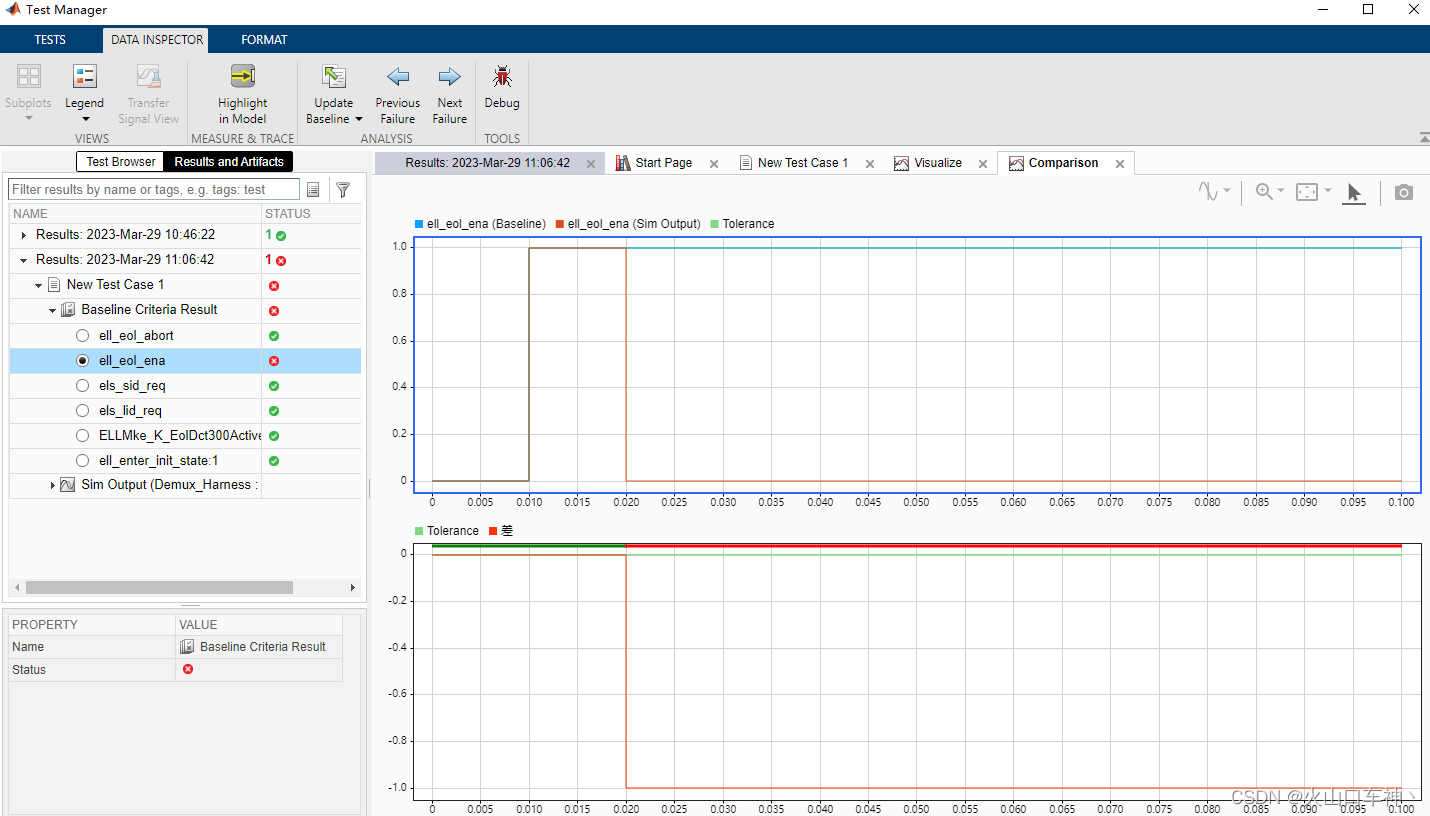Click the Transfer Signal View icon

148,76
